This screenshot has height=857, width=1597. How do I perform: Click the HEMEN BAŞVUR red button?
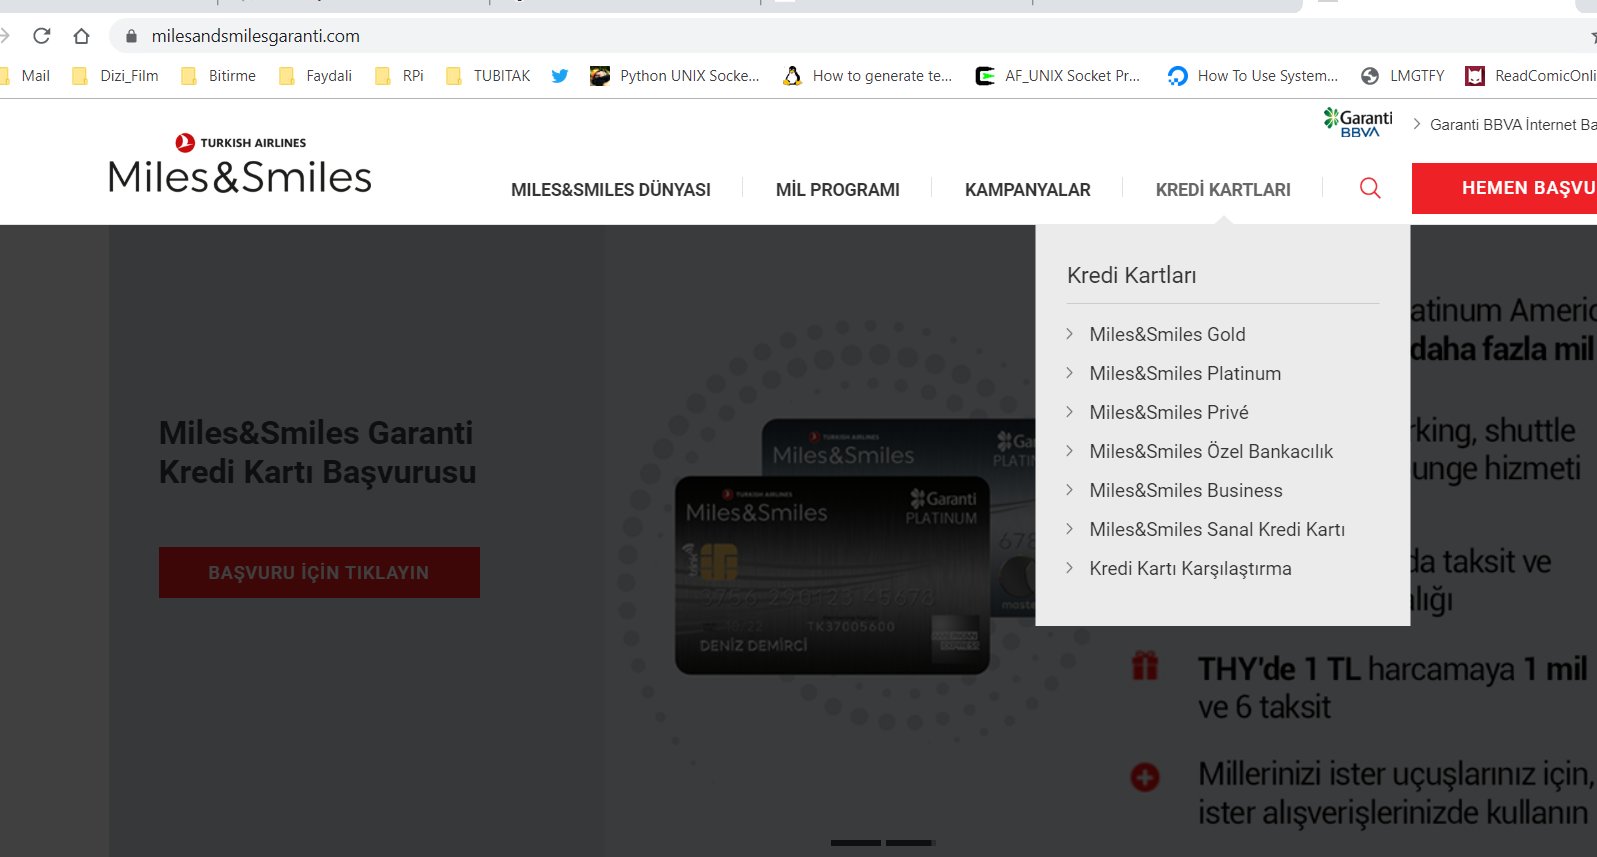pos(1504,188)
